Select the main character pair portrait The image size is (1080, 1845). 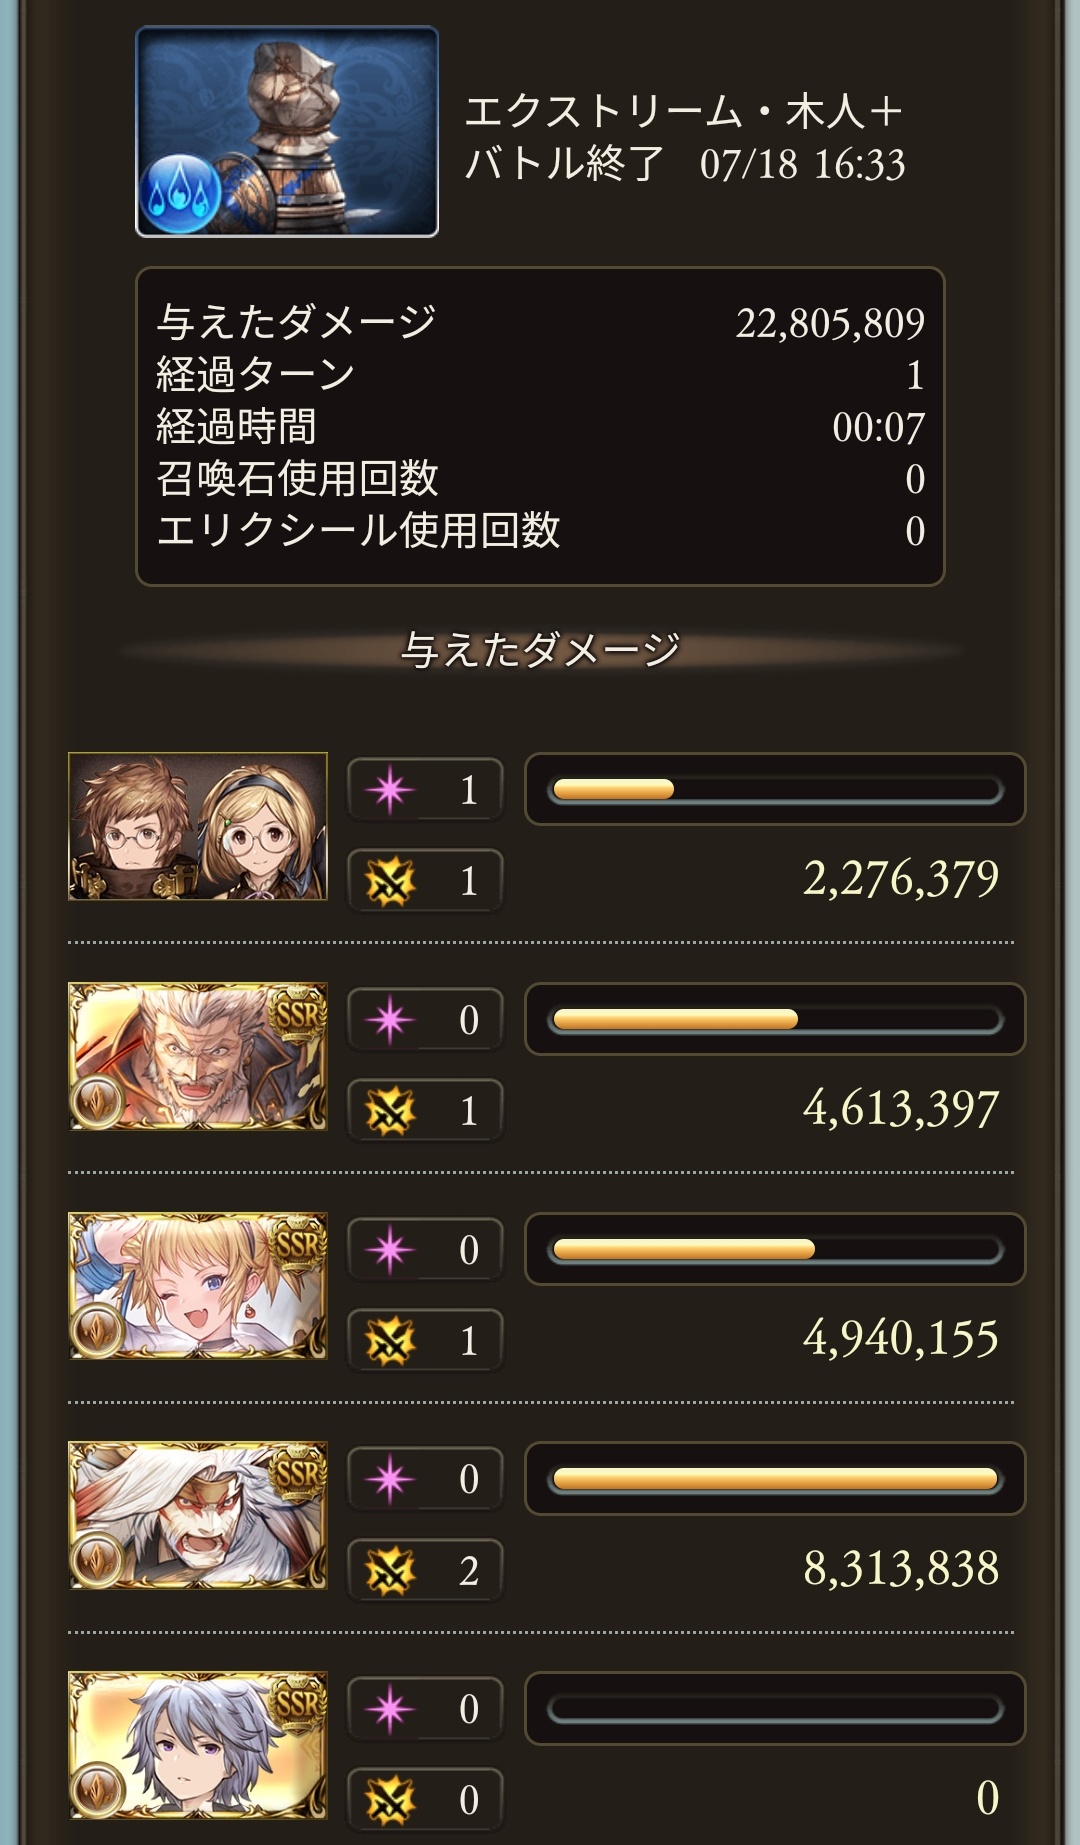198,826
